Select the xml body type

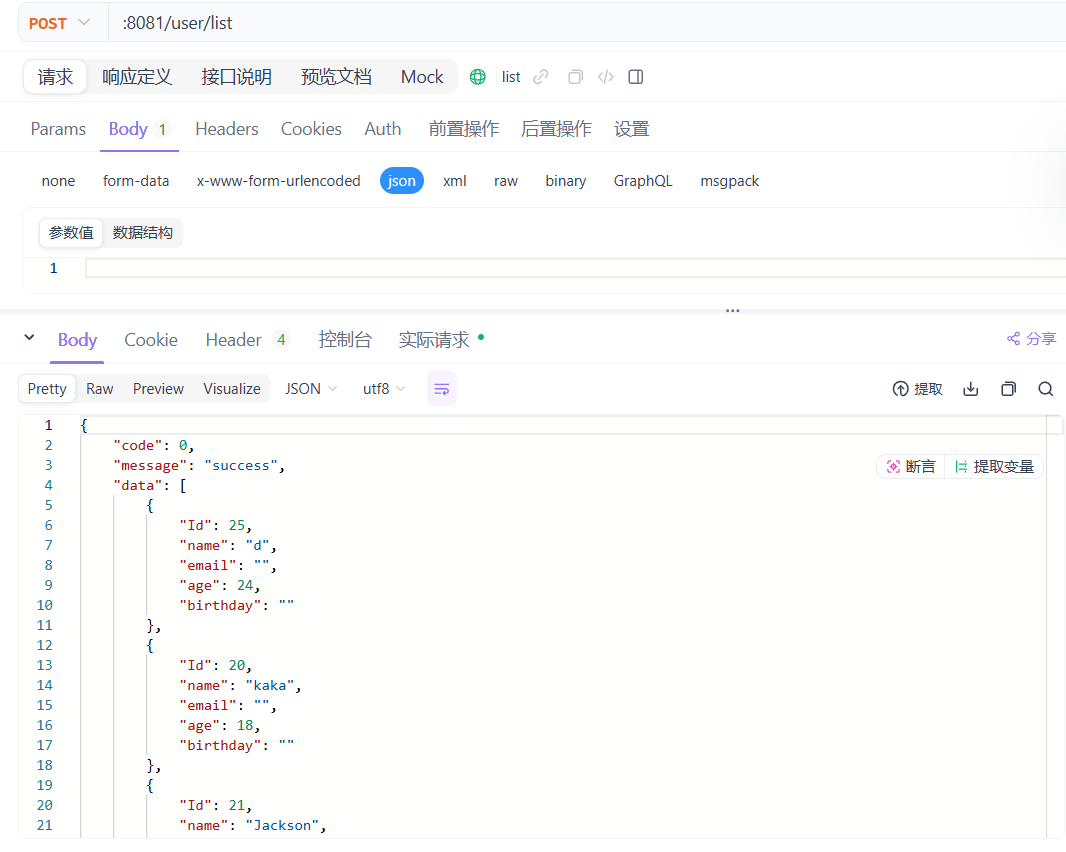455,181
